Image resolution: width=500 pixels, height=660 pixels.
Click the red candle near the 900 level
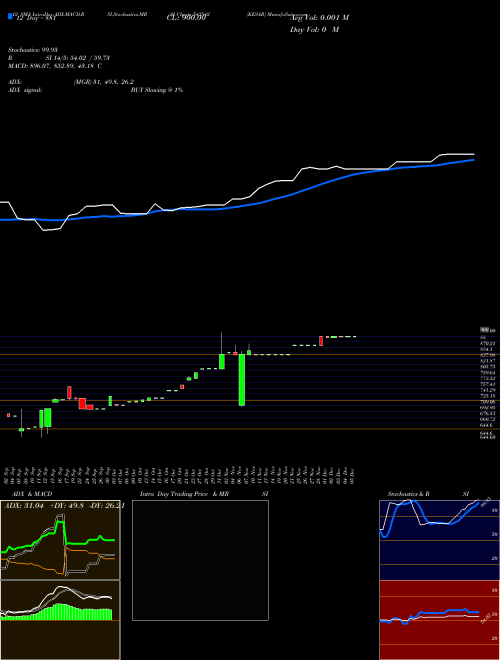coord(321,341)
